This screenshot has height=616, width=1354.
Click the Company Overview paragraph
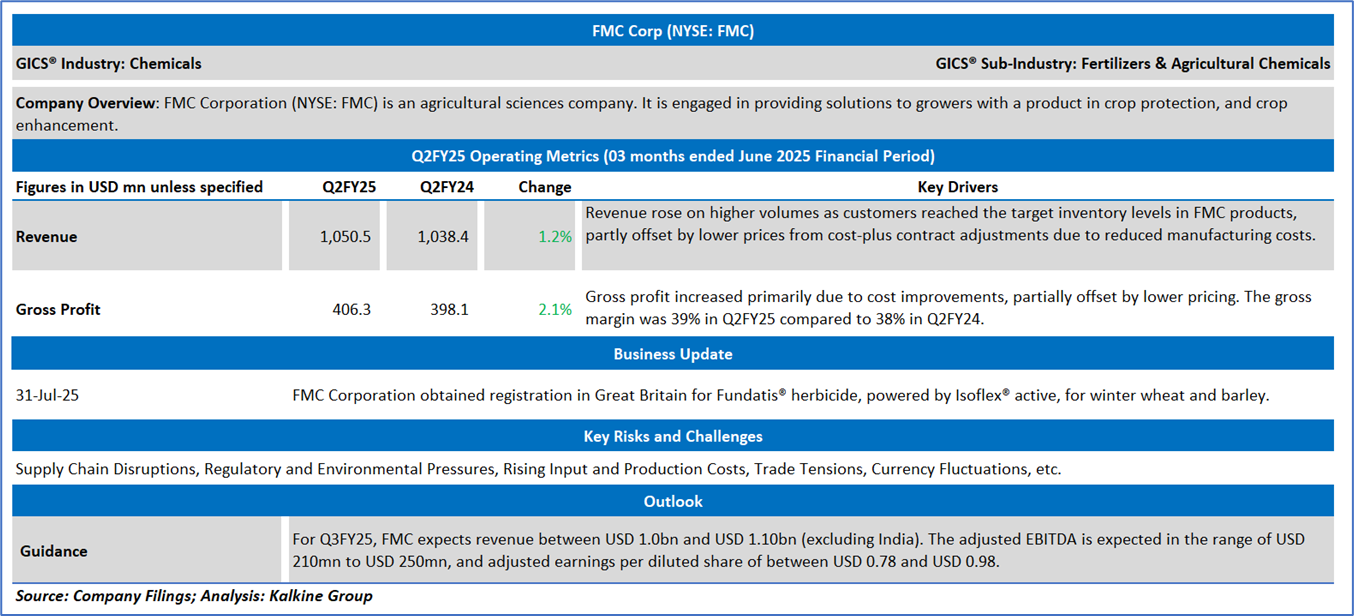click(652, 113)
